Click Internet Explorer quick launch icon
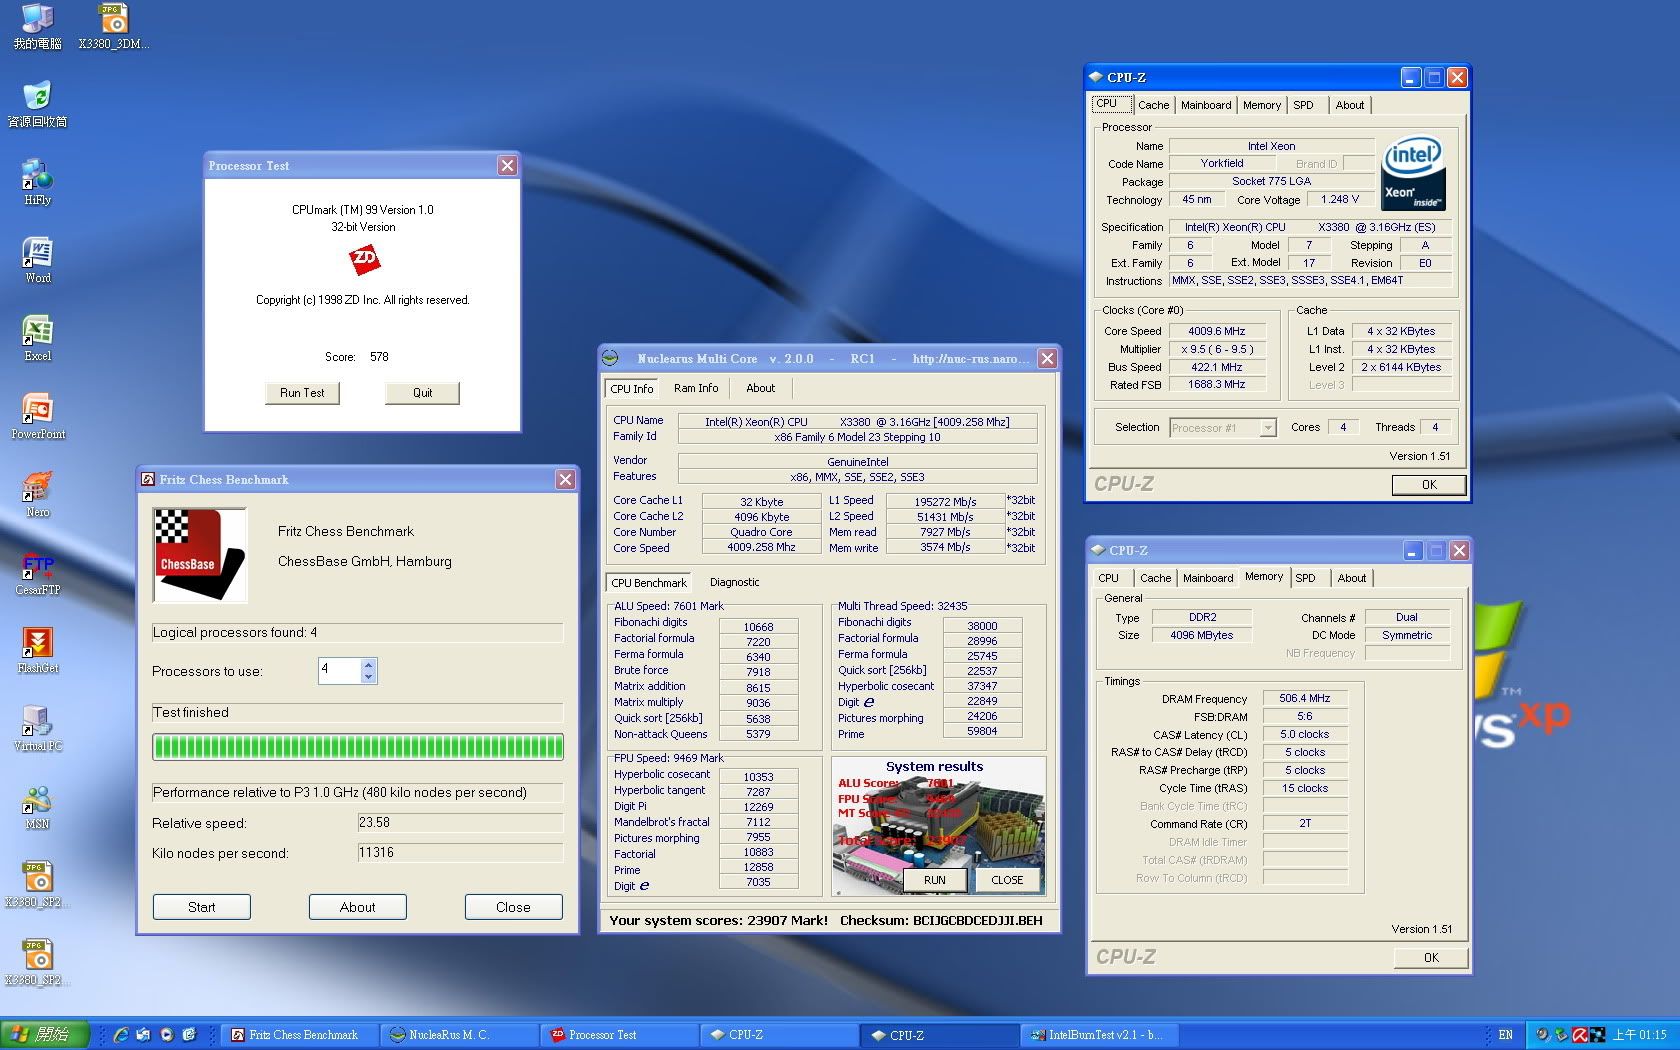Image resolution: width=1680 pixels, height=1050 pixels. tap(120, 1035)
